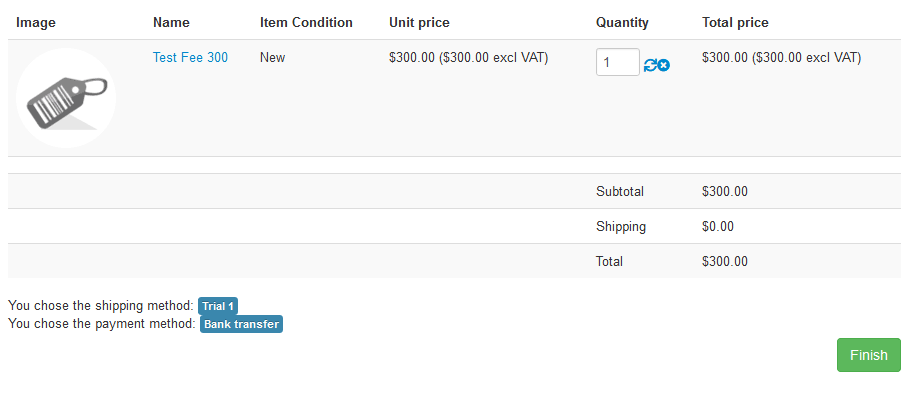914x409 pixels.
Task: Click the refresh quantity icon
Action: [650, 65]
